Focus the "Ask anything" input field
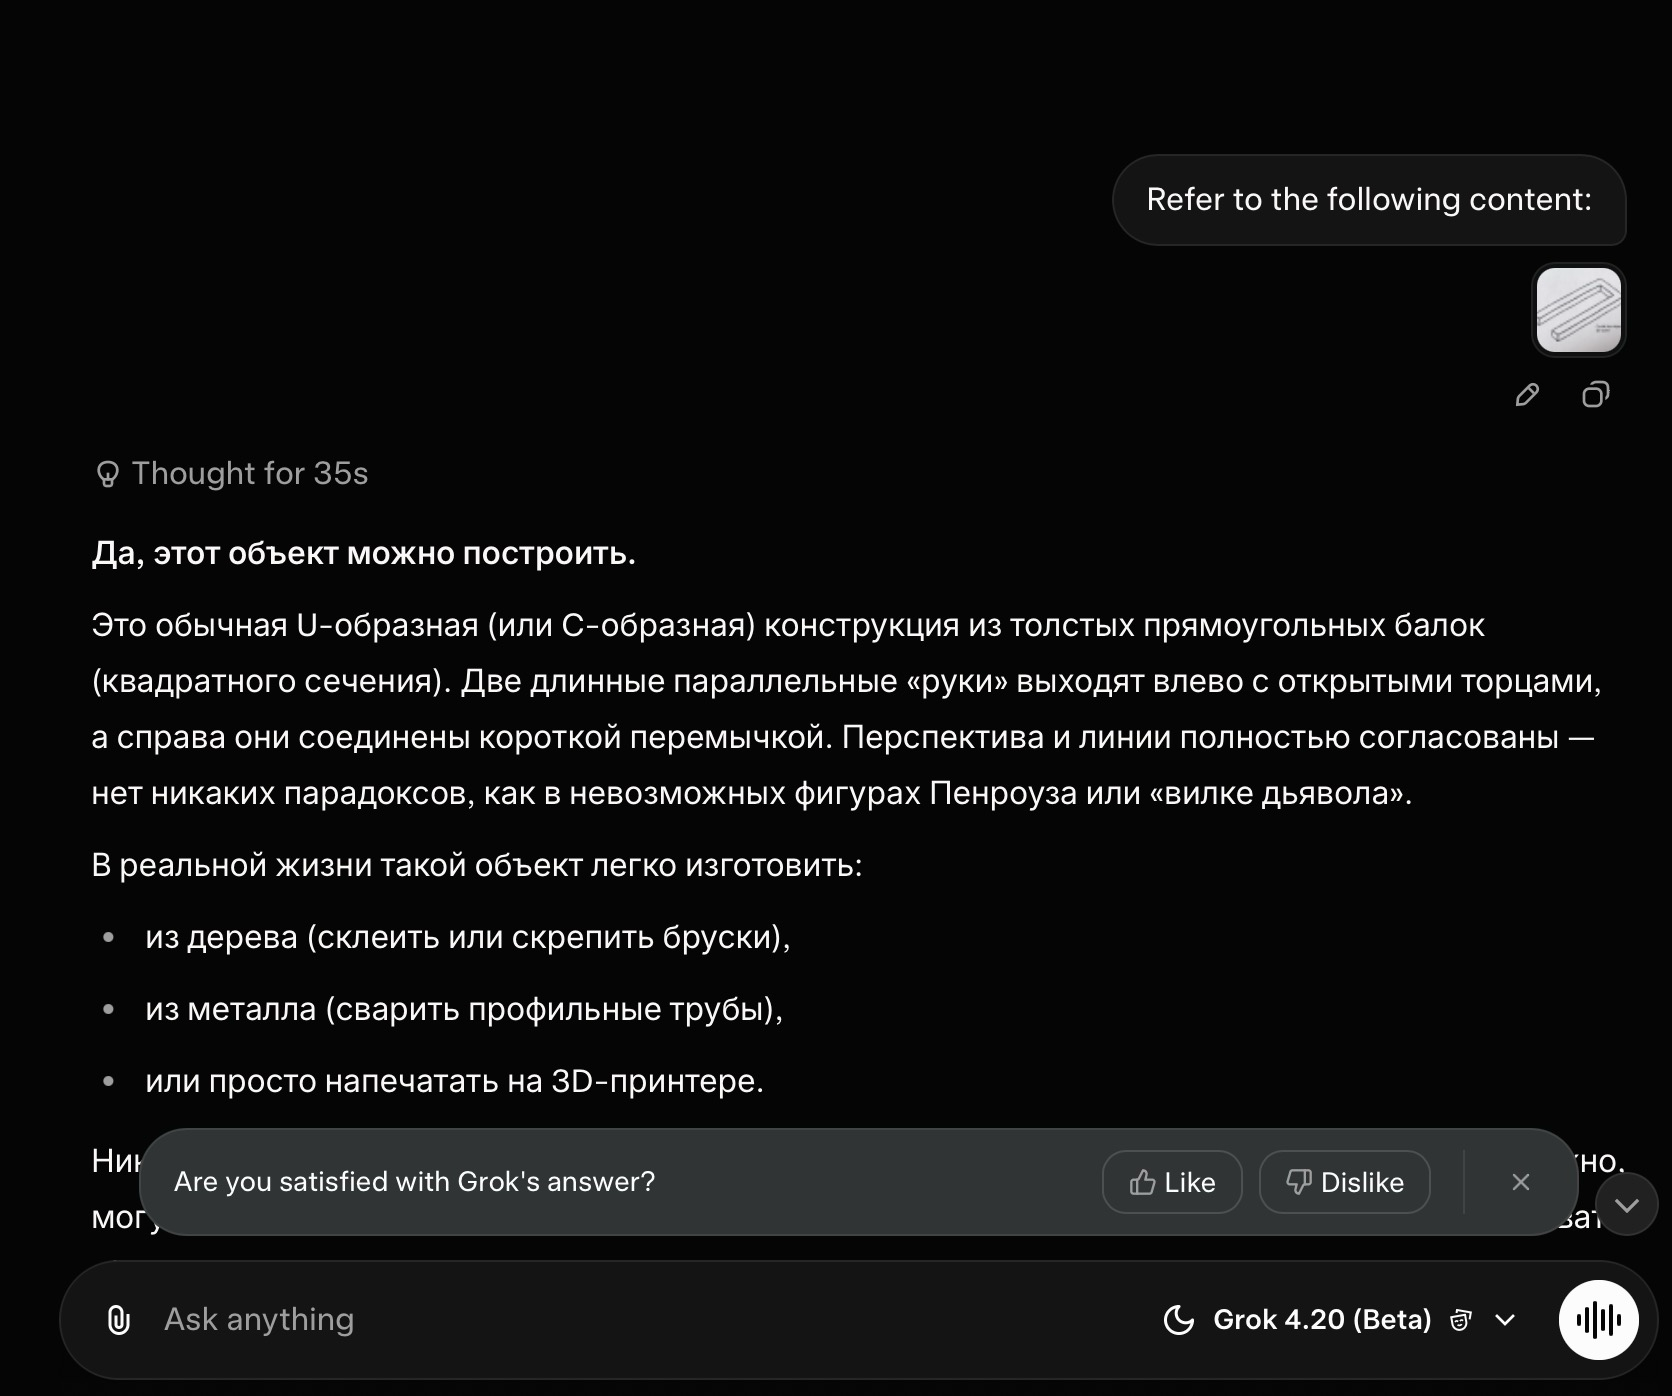This screenshot has width=1672, height=1396. 640,1320
